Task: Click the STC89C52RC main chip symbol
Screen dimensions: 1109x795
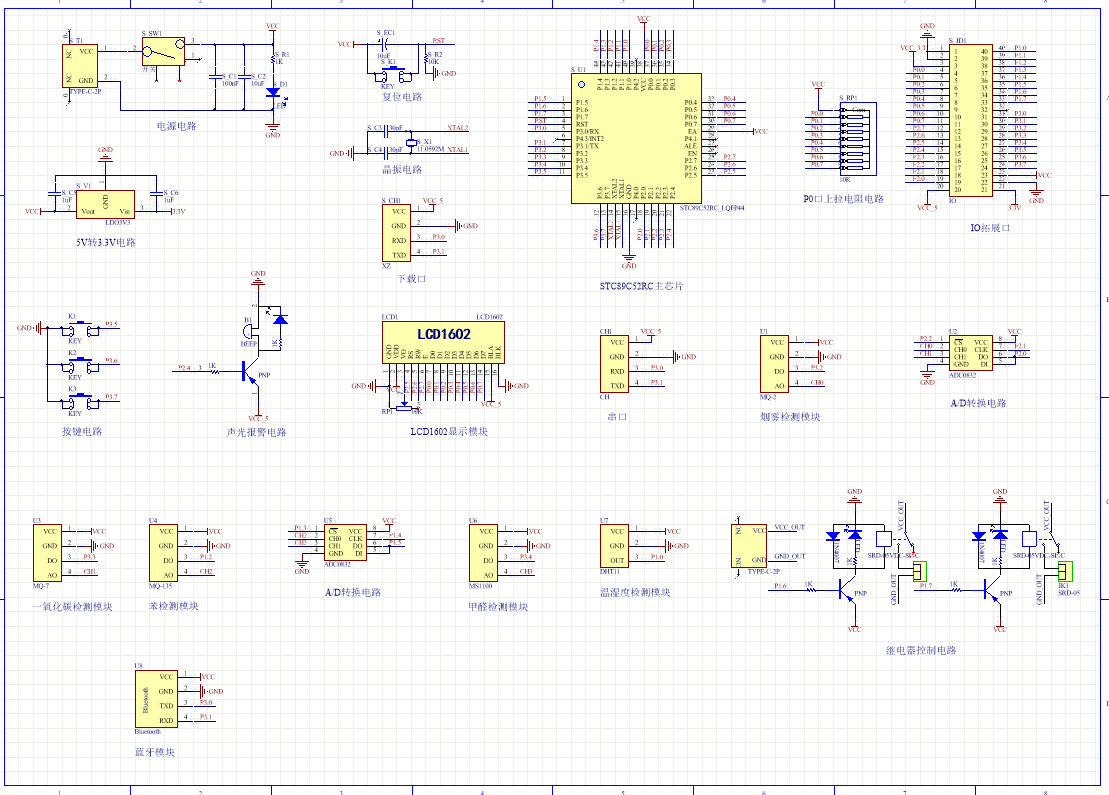Action: pos(634,138)
